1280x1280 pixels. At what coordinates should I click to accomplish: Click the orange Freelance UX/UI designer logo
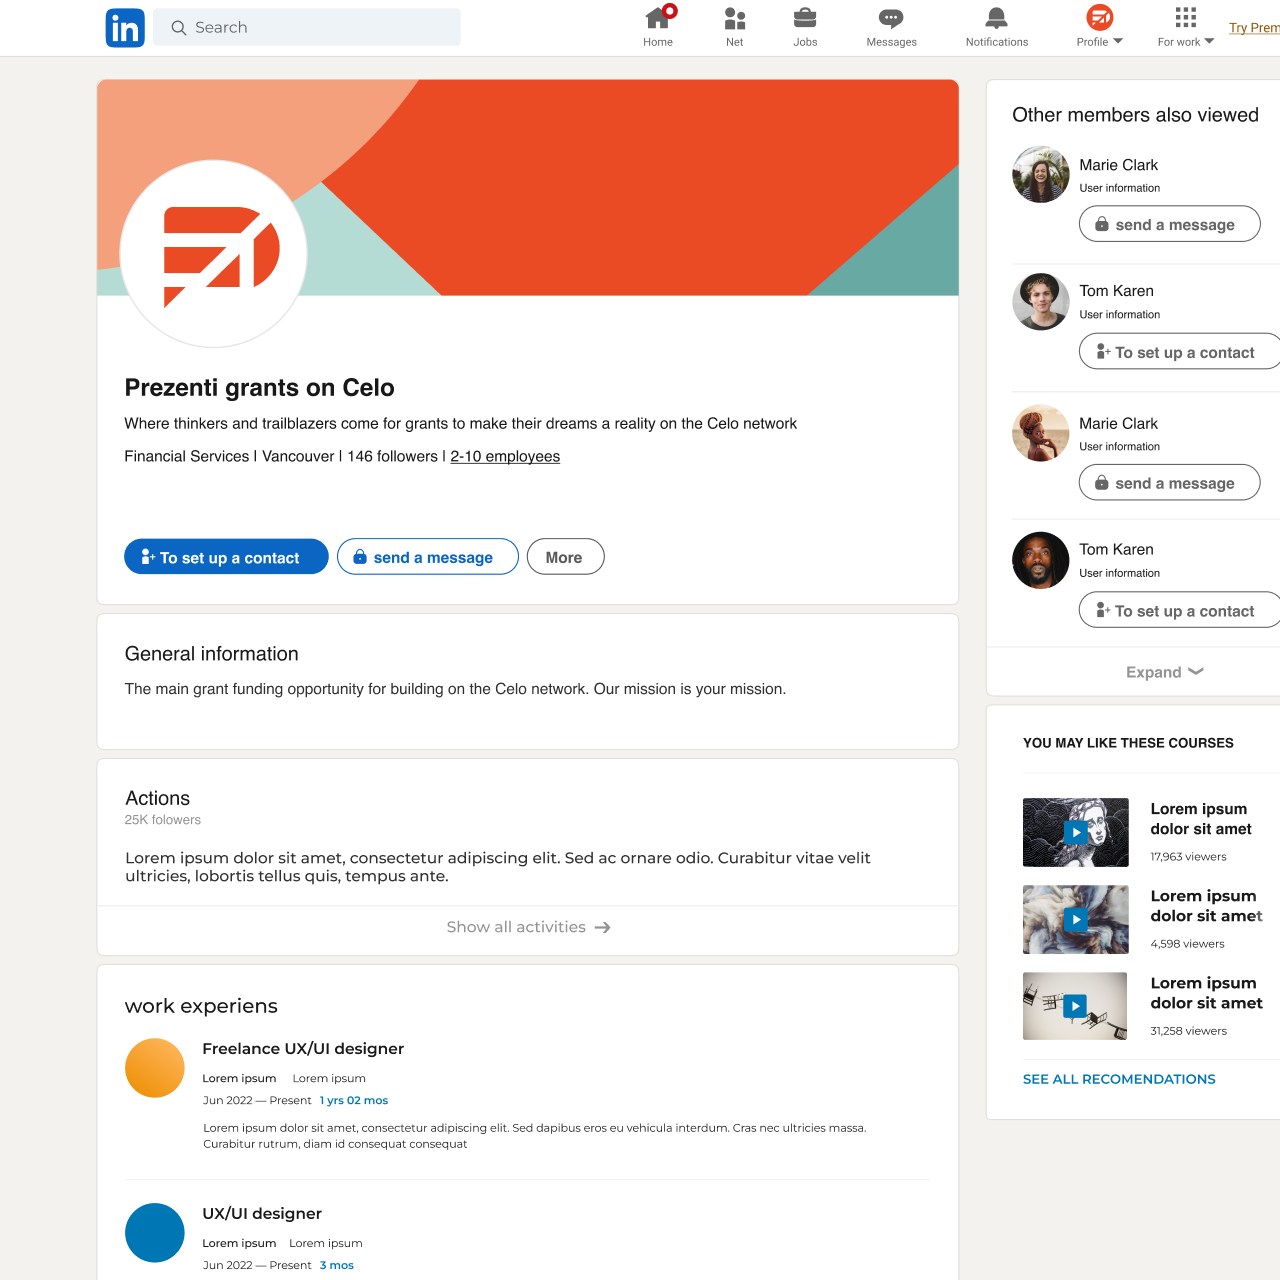click(x=155, y=1068)
